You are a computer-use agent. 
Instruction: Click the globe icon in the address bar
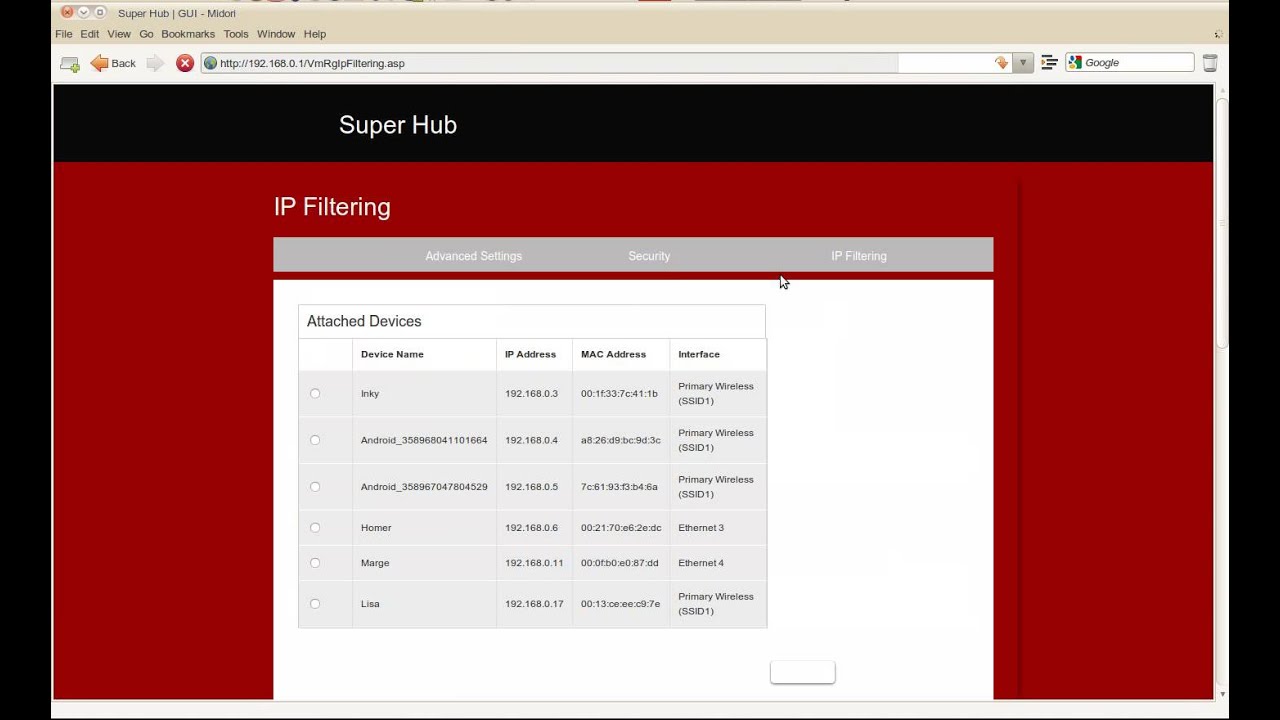[210, 63]
